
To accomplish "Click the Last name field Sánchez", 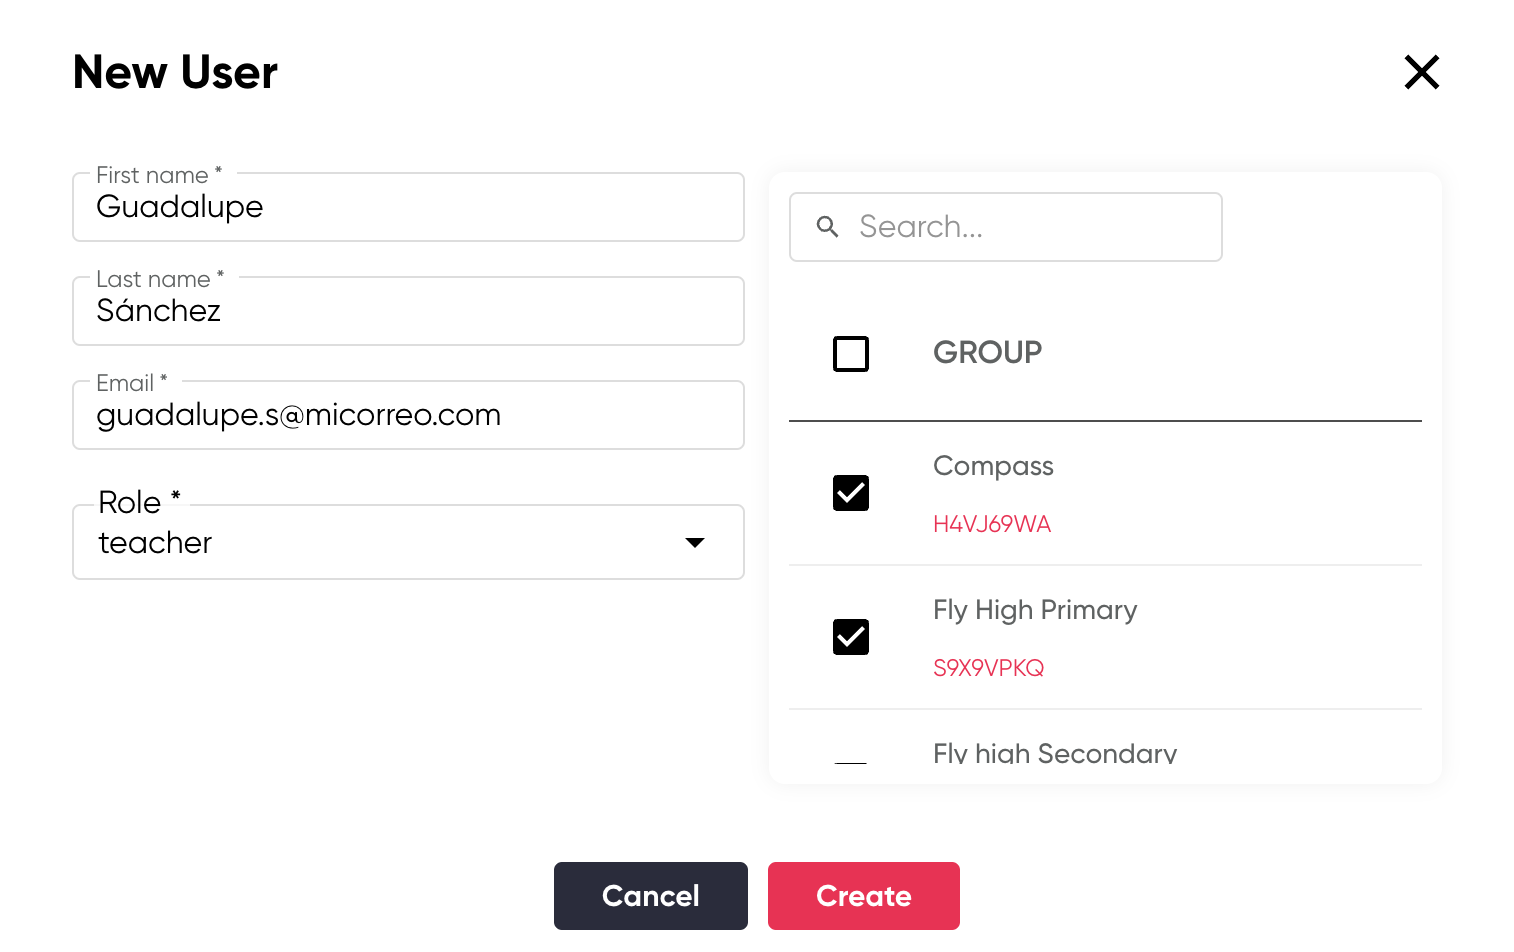I will tap(408, 311).
